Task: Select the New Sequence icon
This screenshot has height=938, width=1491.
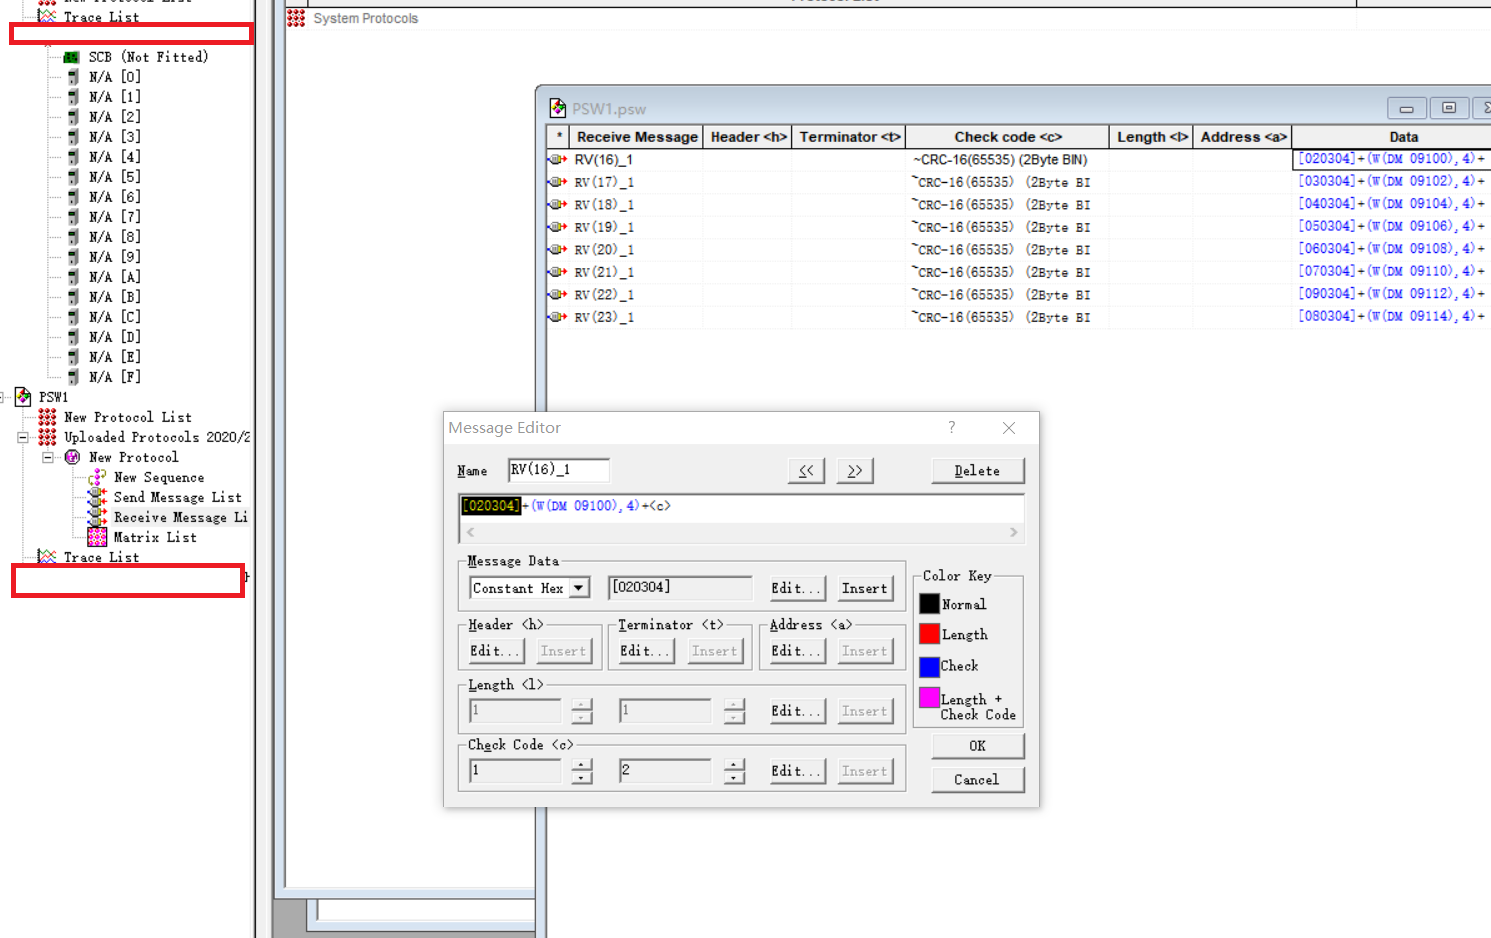Action: [97, 477]
